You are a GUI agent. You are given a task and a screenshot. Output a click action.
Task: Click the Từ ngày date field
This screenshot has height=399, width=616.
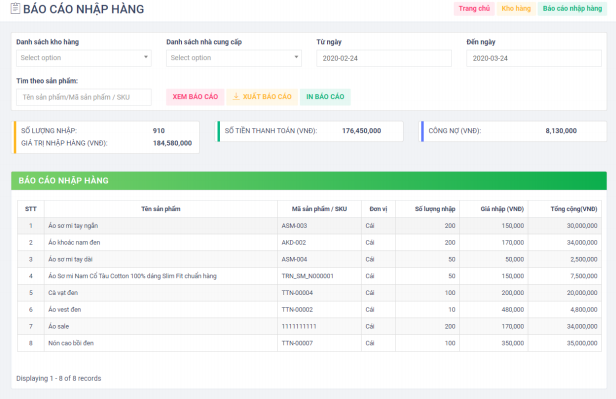click(x=384, y=58)
